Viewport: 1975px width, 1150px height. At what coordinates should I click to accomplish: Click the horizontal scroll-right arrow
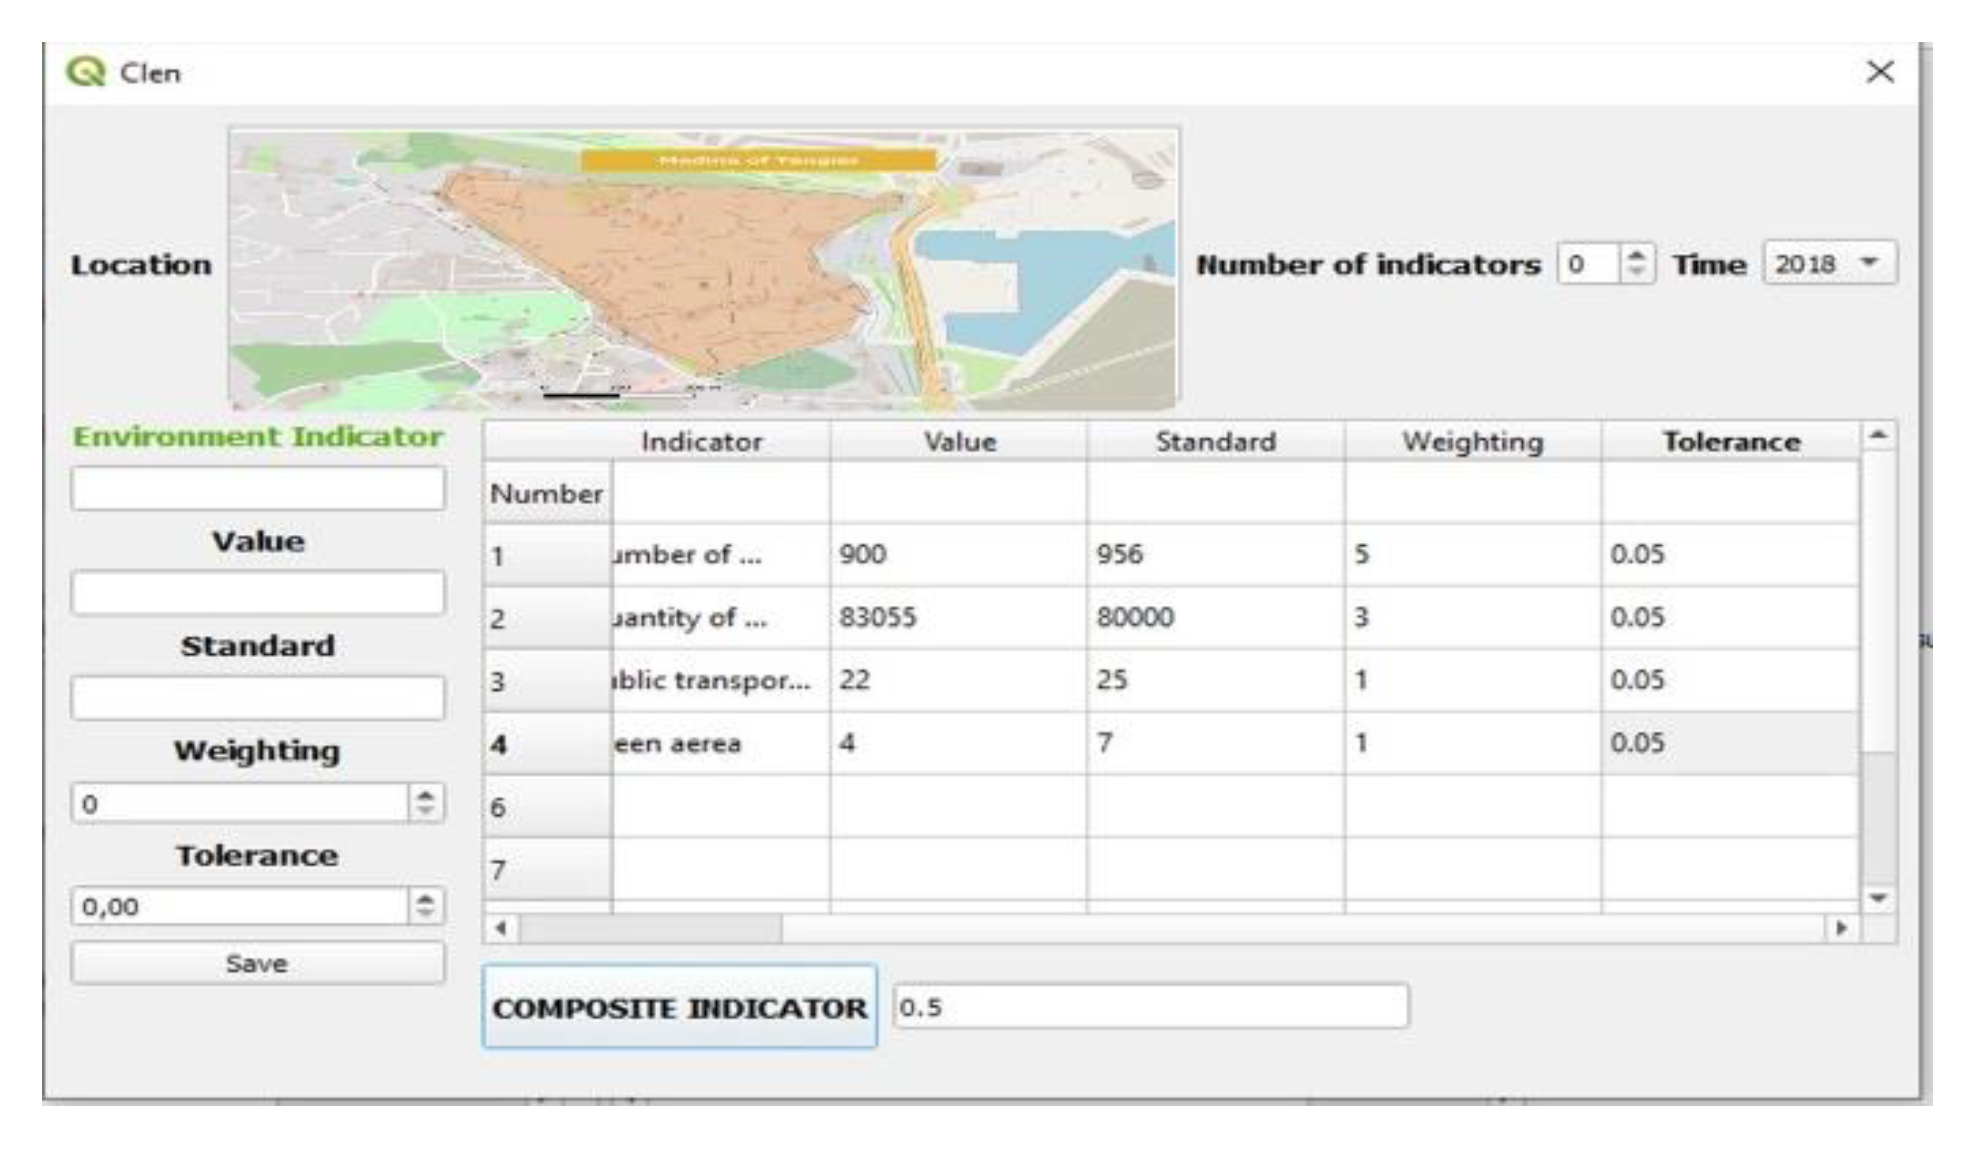(1841, 928)
